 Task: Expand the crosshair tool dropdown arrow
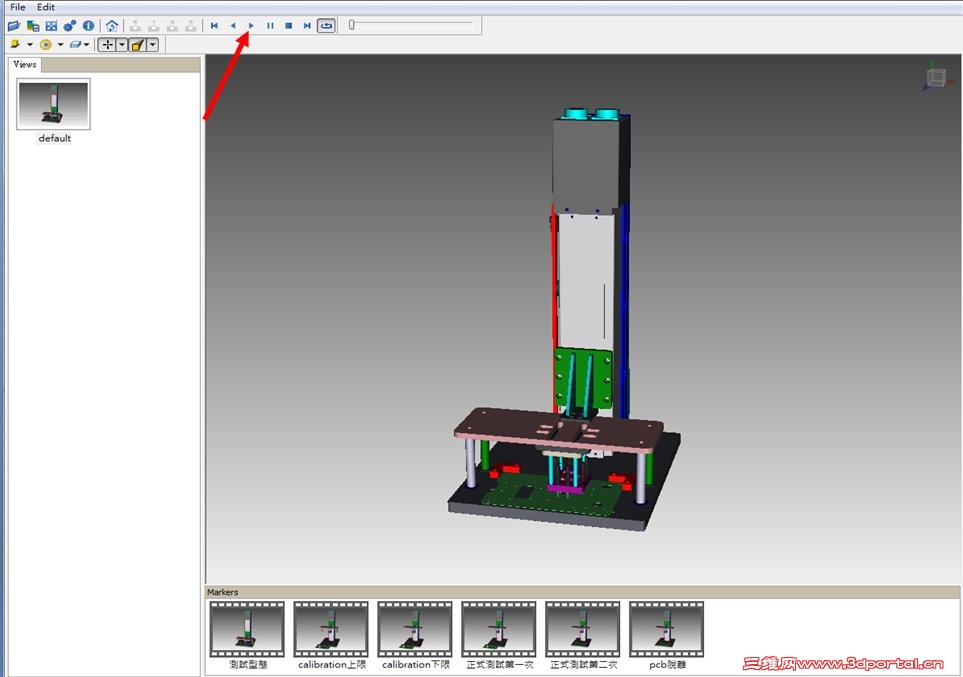pyautogui.click(x=122, y=45)
